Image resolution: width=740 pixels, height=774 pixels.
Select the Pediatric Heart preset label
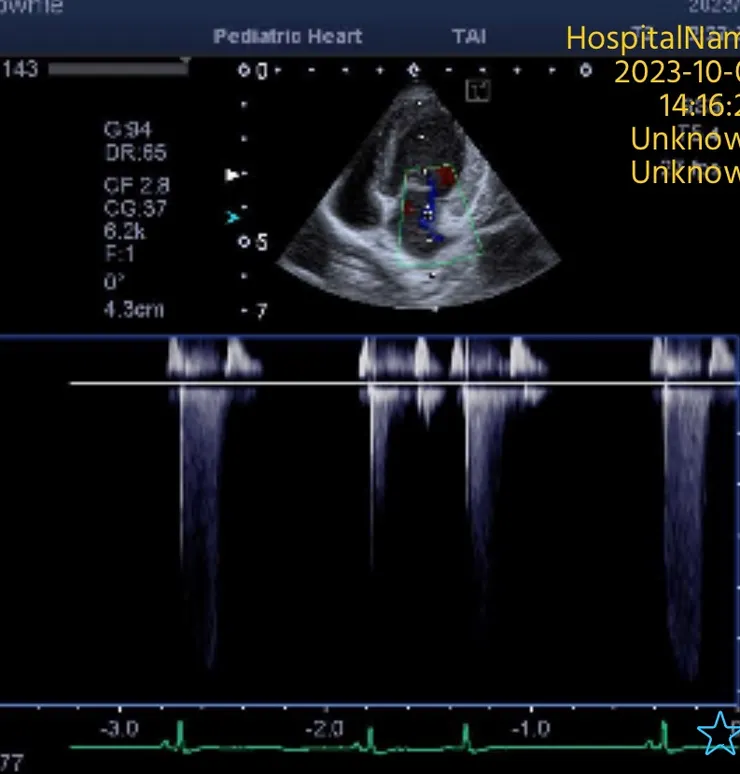288,36
